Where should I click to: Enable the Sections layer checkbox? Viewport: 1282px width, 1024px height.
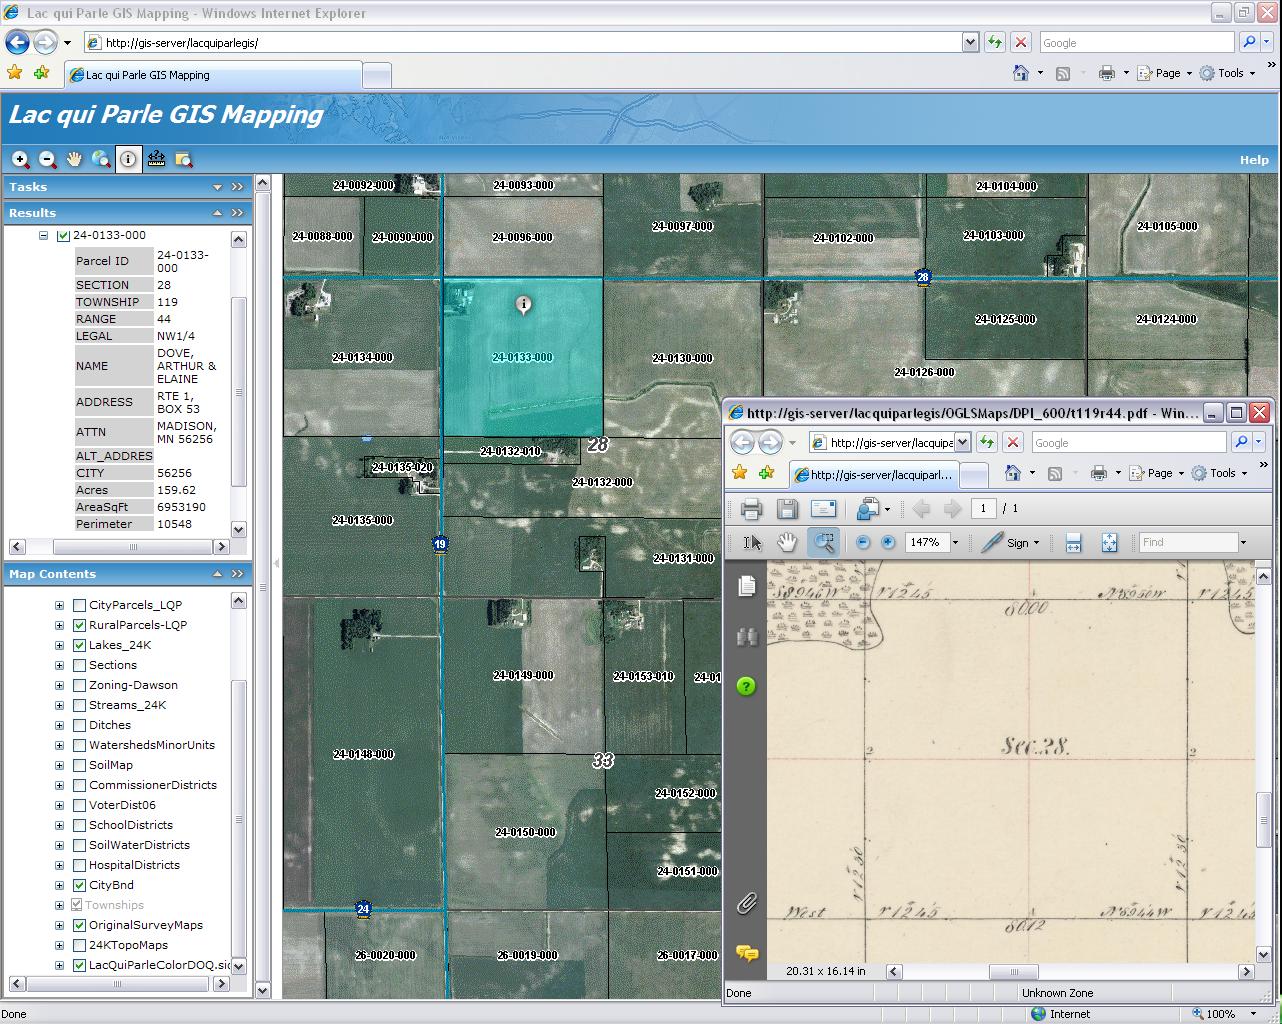(x=80, y=665)
